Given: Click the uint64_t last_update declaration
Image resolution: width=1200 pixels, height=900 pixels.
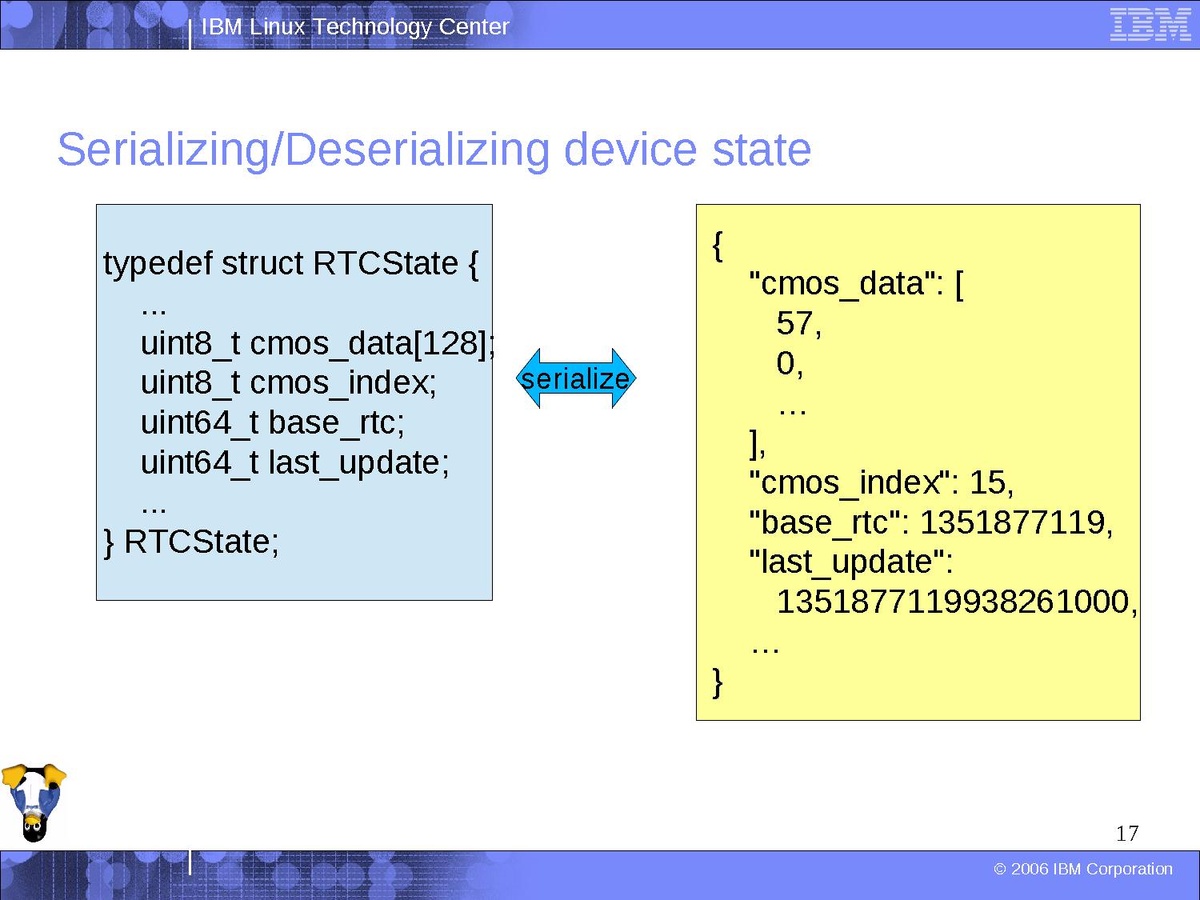Looking at the screenshot, I should (295, 463).
